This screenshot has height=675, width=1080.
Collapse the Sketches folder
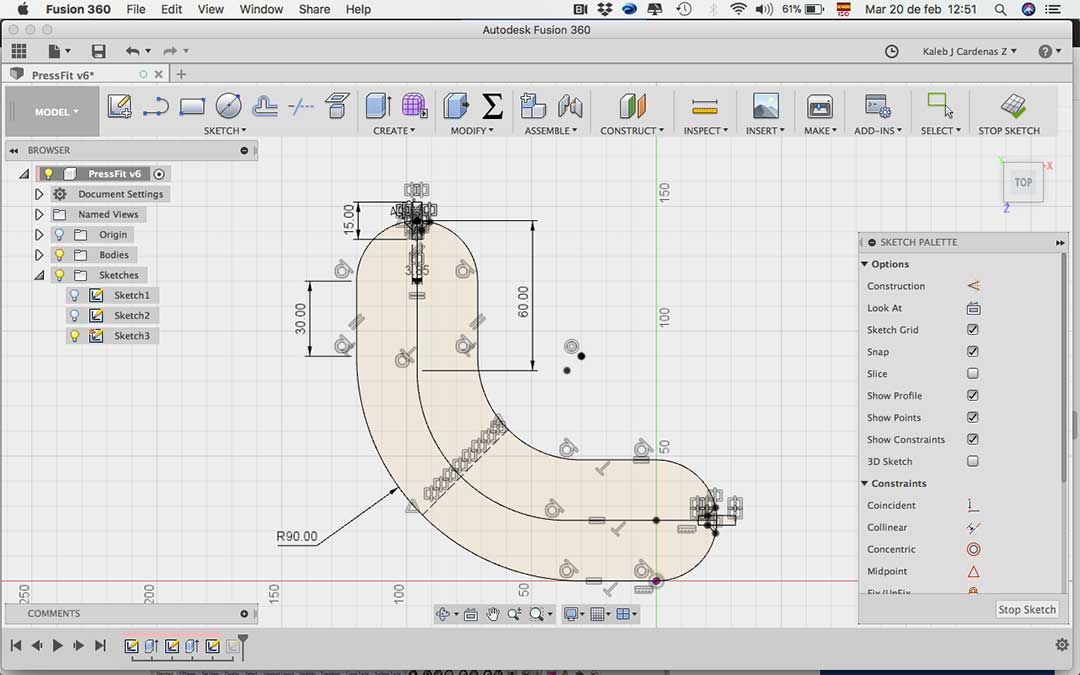(39, 275)
